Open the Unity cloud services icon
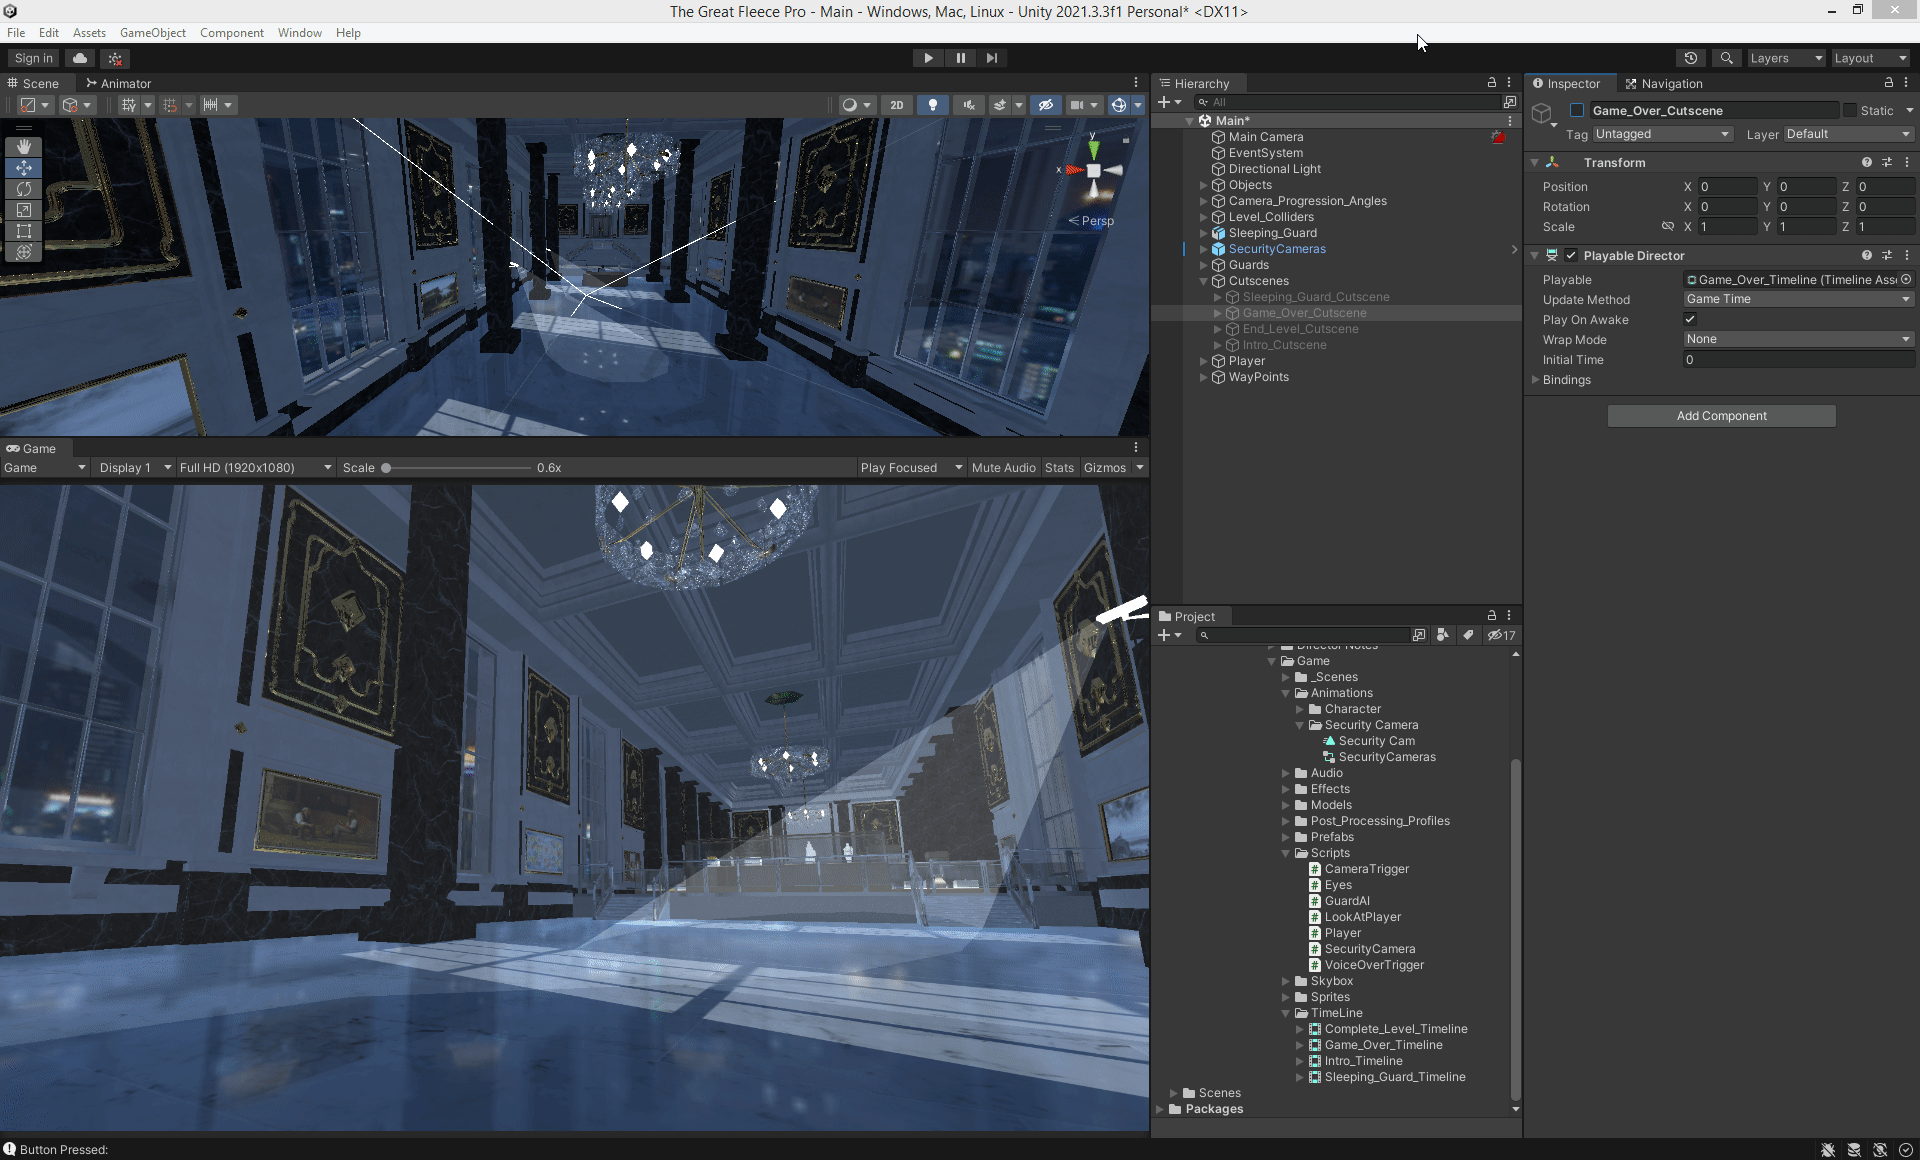Image resolution: width=1920 pixels, height=1160 pixels. point(80,58)
